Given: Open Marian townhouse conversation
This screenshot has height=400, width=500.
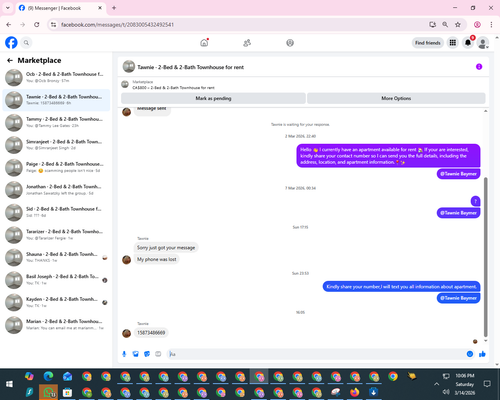Looking at the screenshot, I should (56, 325).
